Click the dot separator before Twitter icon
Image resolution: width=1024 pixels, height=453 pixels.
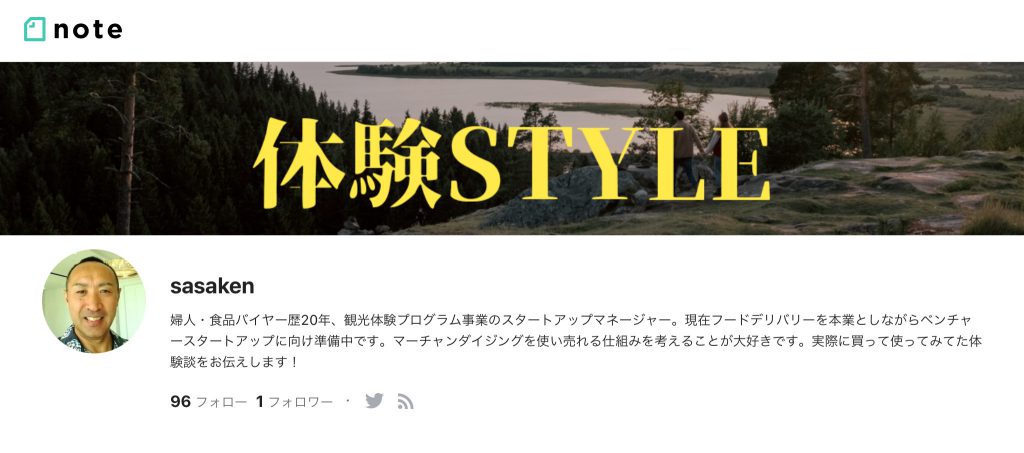(x=347, y=400)
